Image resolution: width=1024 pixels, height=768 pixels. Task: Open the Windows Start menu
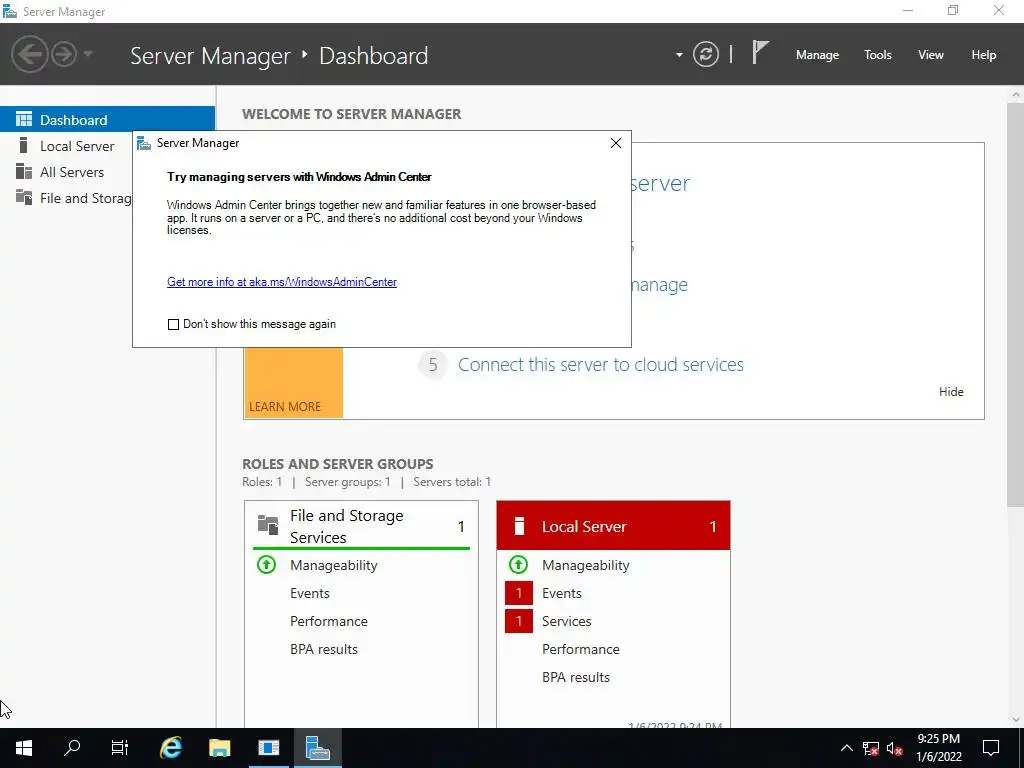pyautogui.click(x=24, y=748)
